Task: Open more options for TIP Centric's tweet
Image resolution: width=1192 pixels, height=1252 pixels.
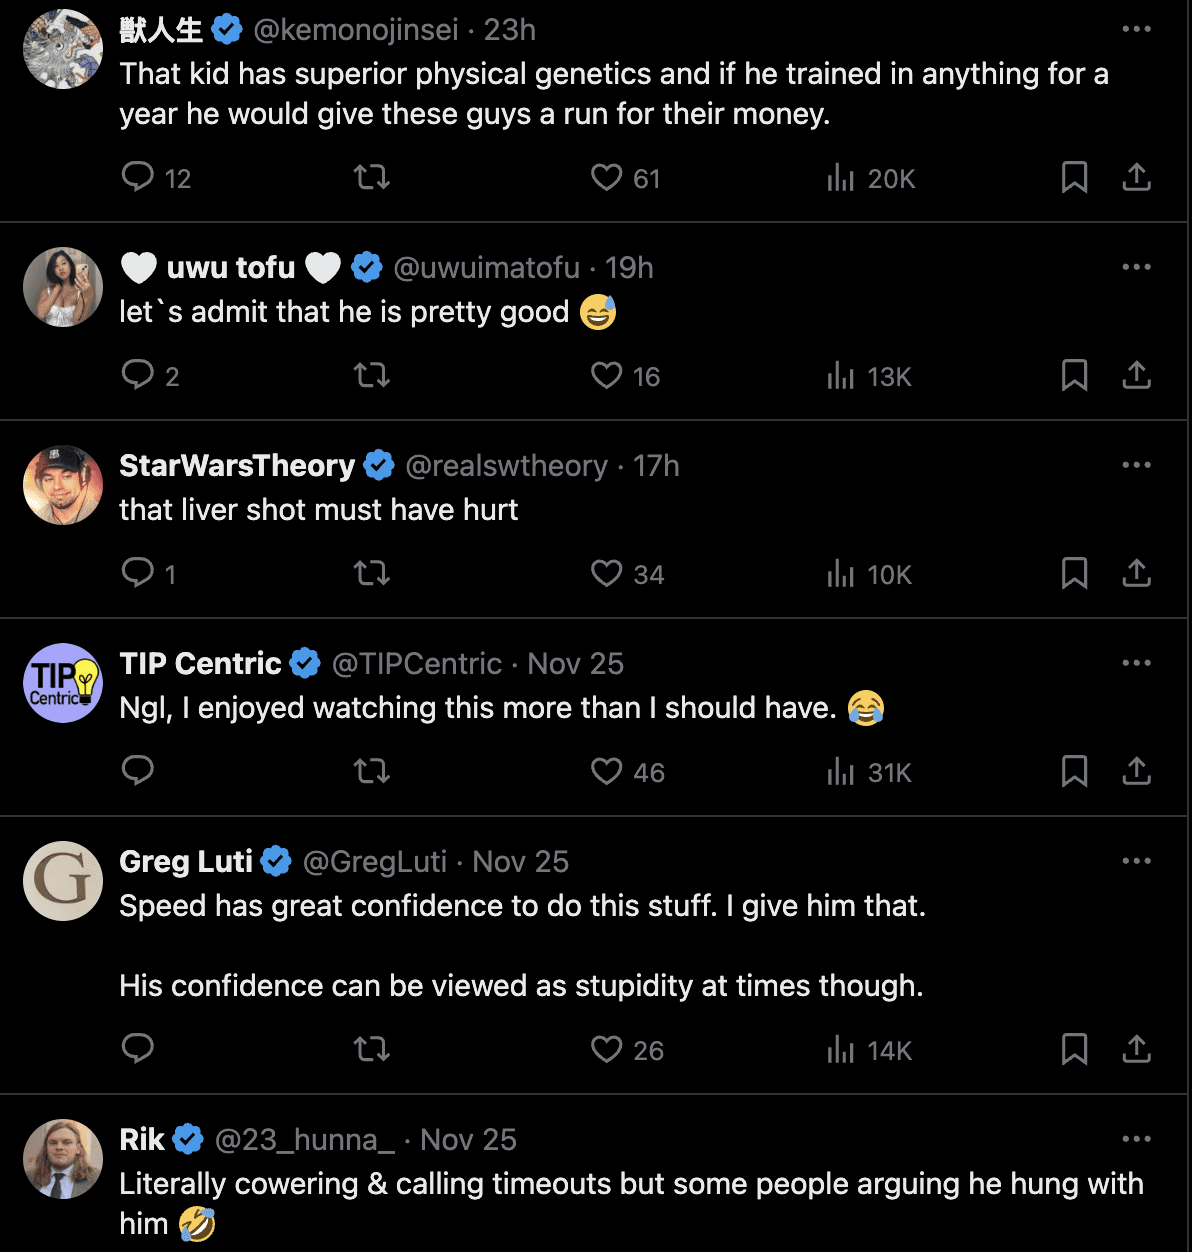Action: click(x=1136, y=663)
